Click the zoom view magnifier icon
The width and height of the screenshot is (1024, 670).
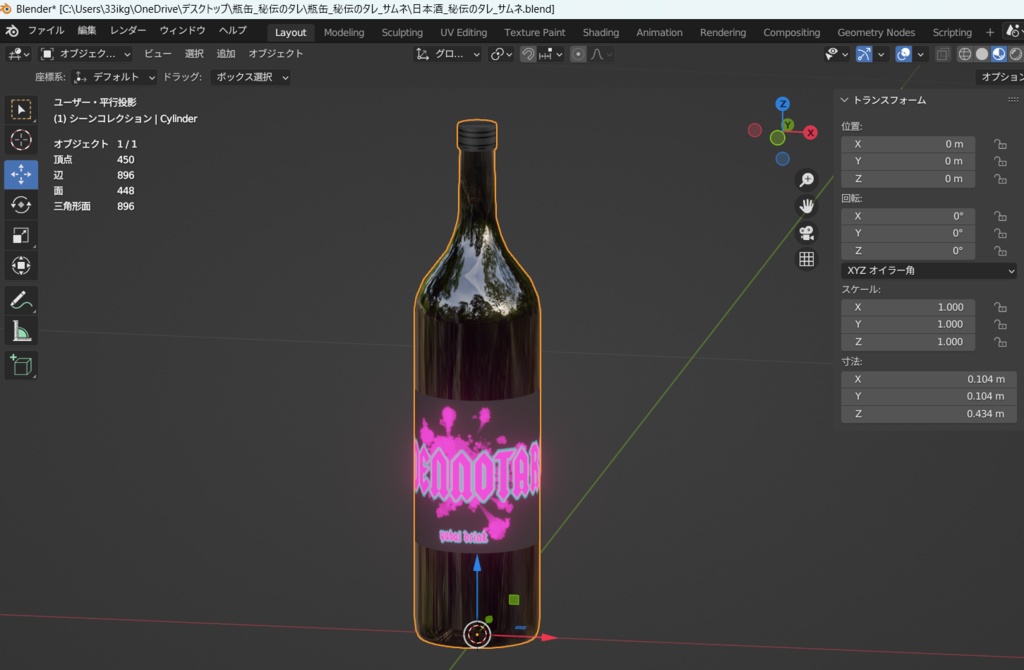pos(807,180)
